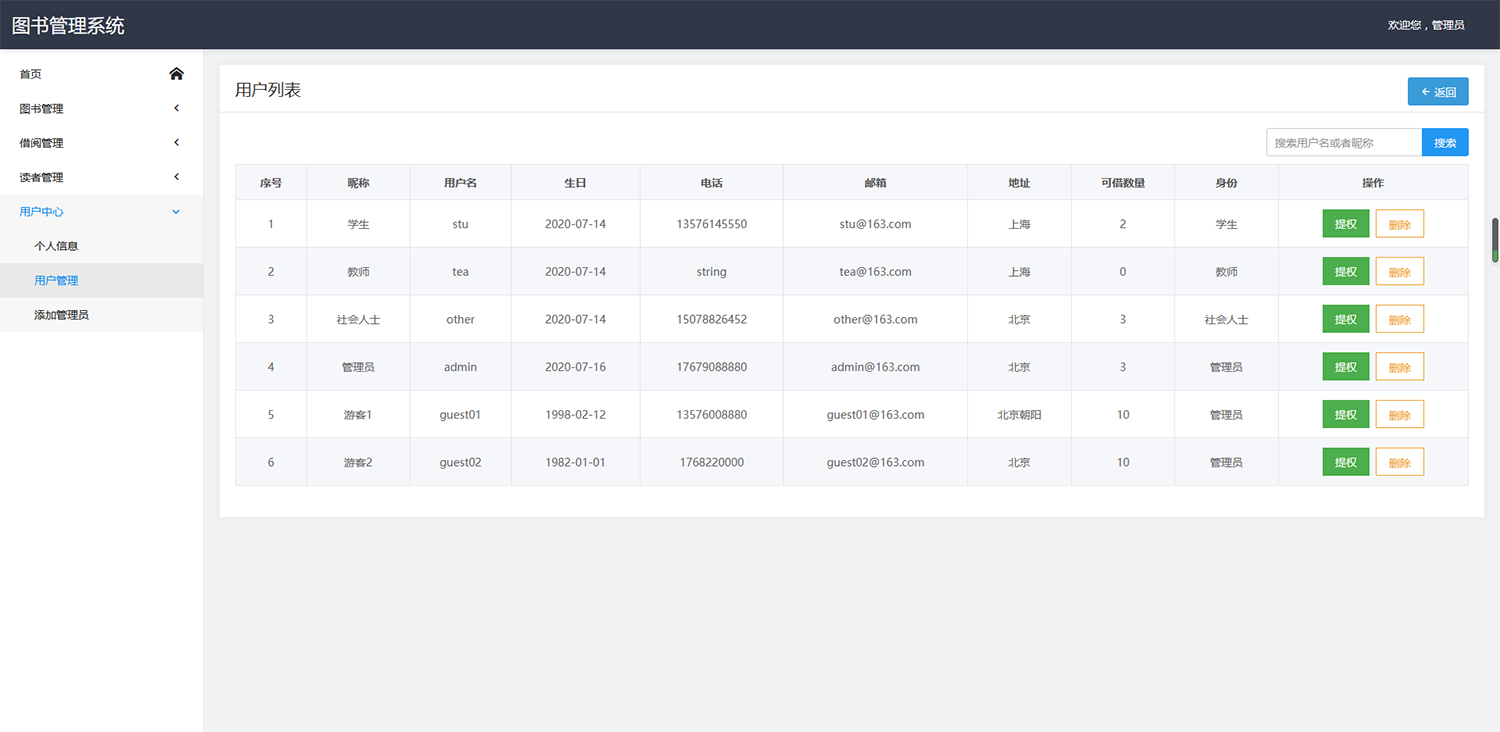Click 删除 for user tea
This screenshot has width=1500, height=732.
1400,272
